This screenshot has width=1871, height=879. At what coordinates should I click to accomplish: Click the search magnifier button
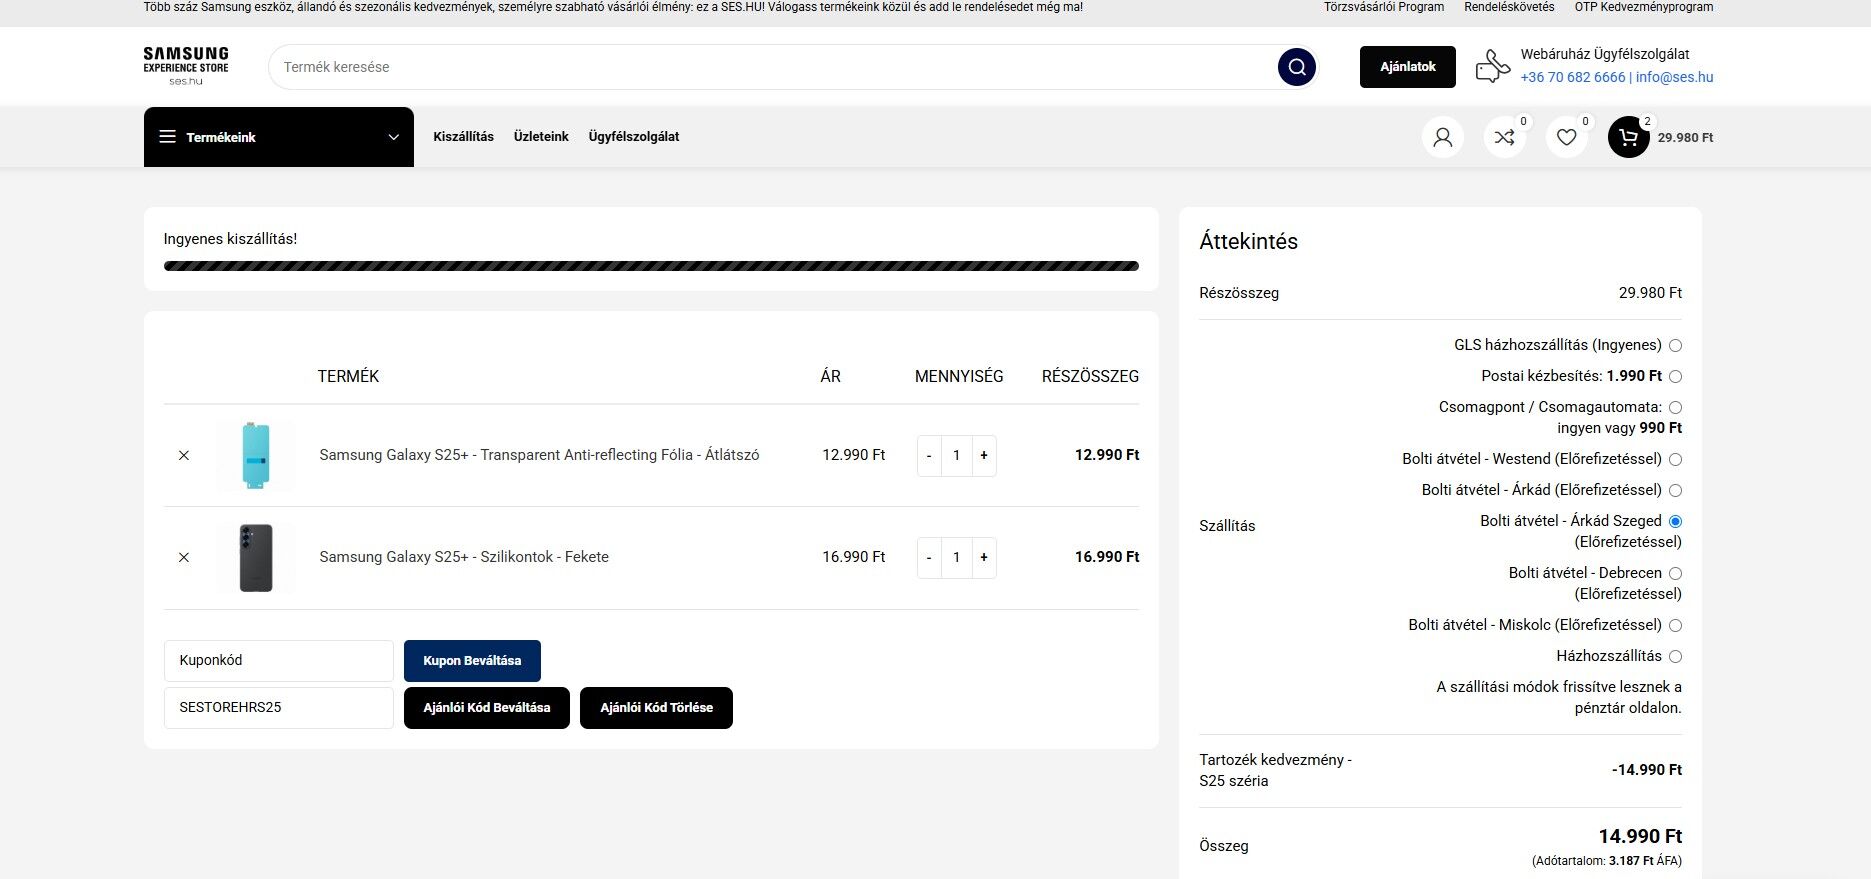(x=1296, y=67)
